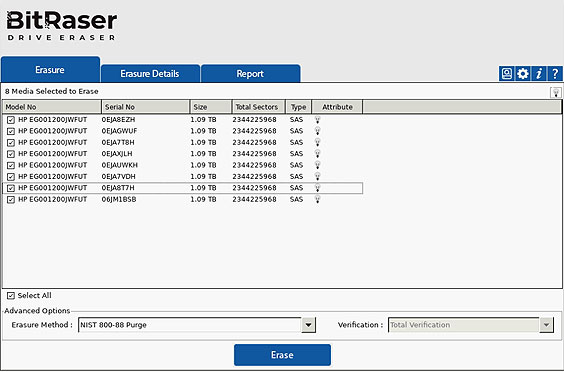564x372 pixels.
Task: Click total sectors for serial 0EJAGWUF
Action: pyautogui.click(x=254, y=131)
